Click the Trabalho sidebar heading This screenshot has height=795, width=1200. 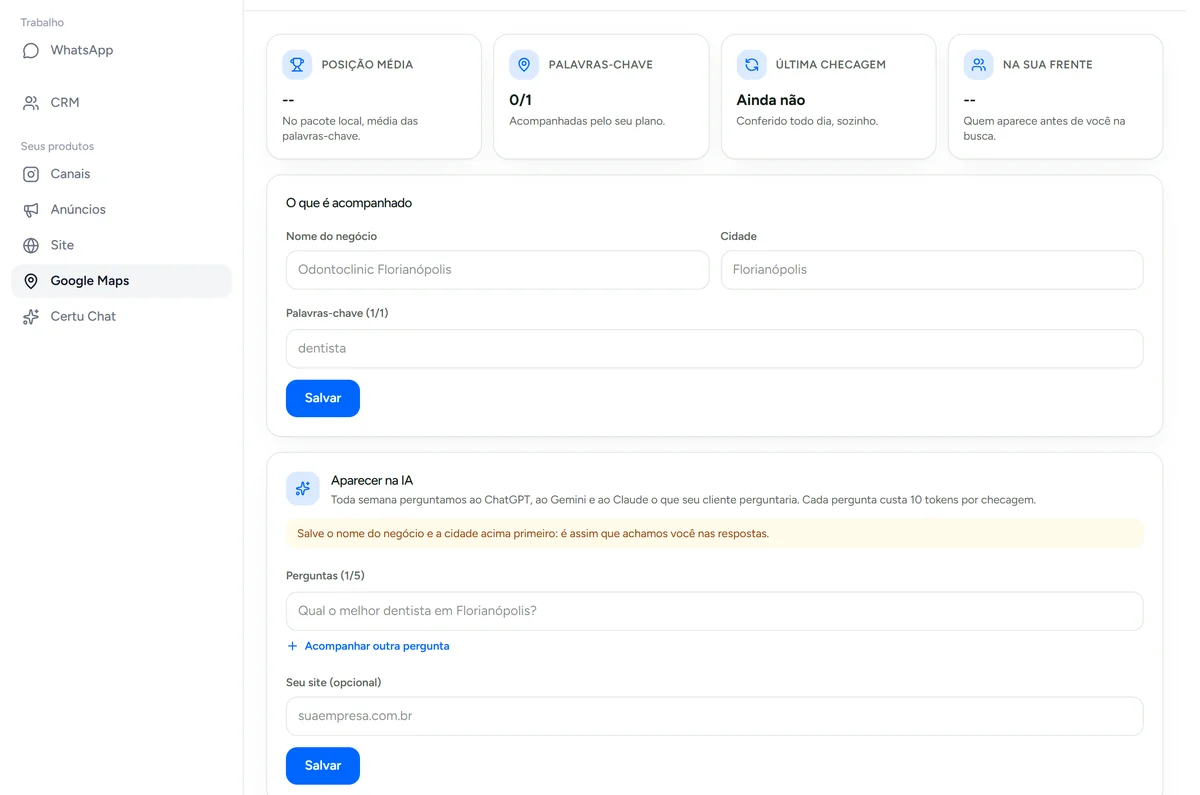click(x=42, y=22)
